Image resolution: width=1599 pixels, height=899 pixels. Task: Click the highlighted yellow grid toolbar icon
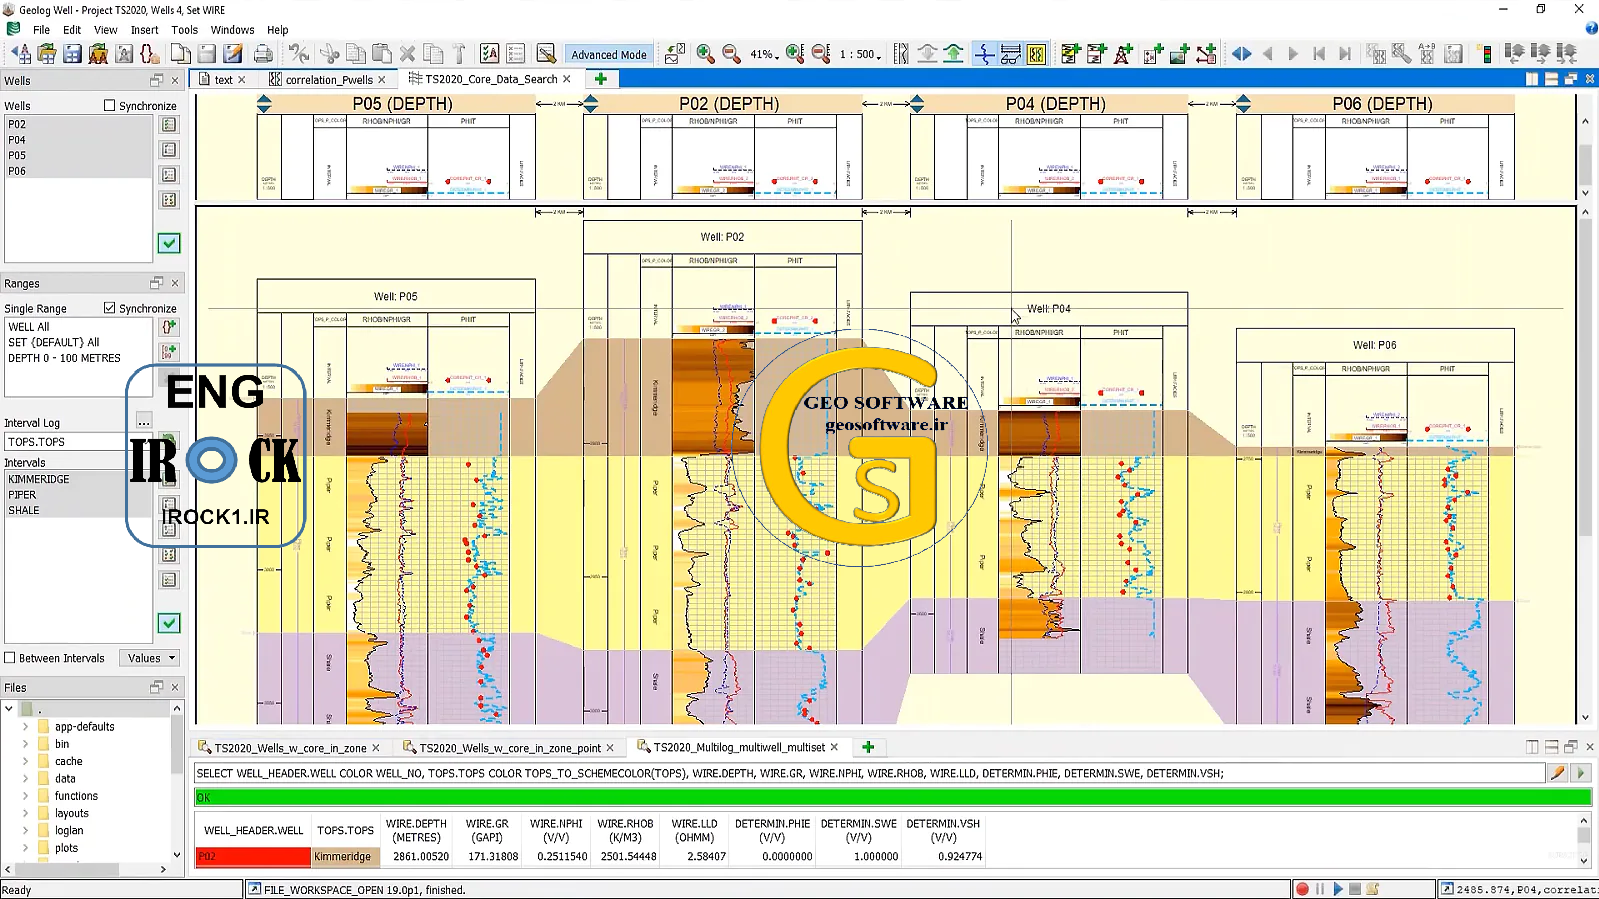point(1037,54)
